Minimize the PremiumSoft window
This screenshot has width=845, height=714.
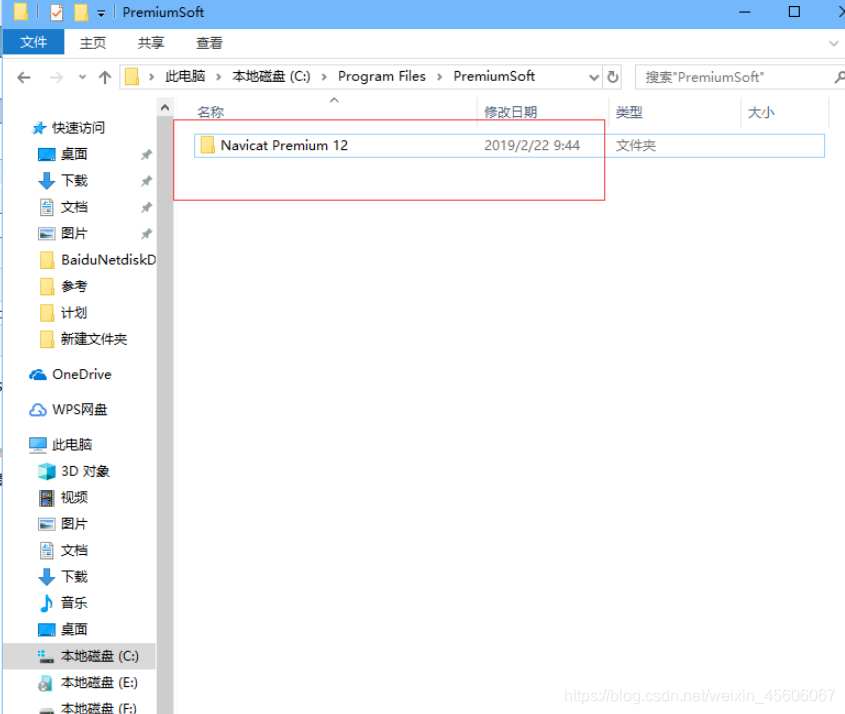pyautogui.click(x=745, y=12)
